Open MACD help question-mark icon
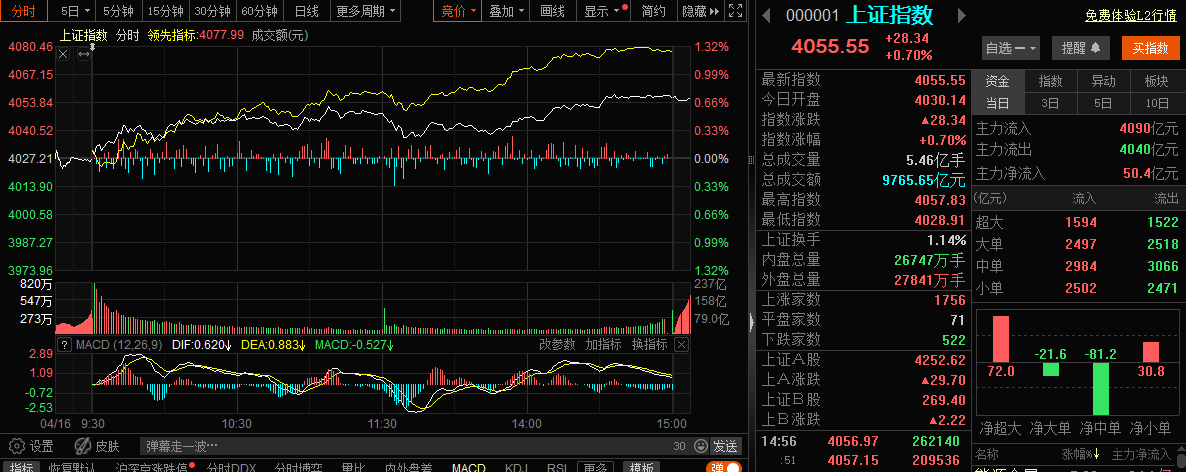The height and width of the screenshot is (472, 1186). (x=64, y=345)
